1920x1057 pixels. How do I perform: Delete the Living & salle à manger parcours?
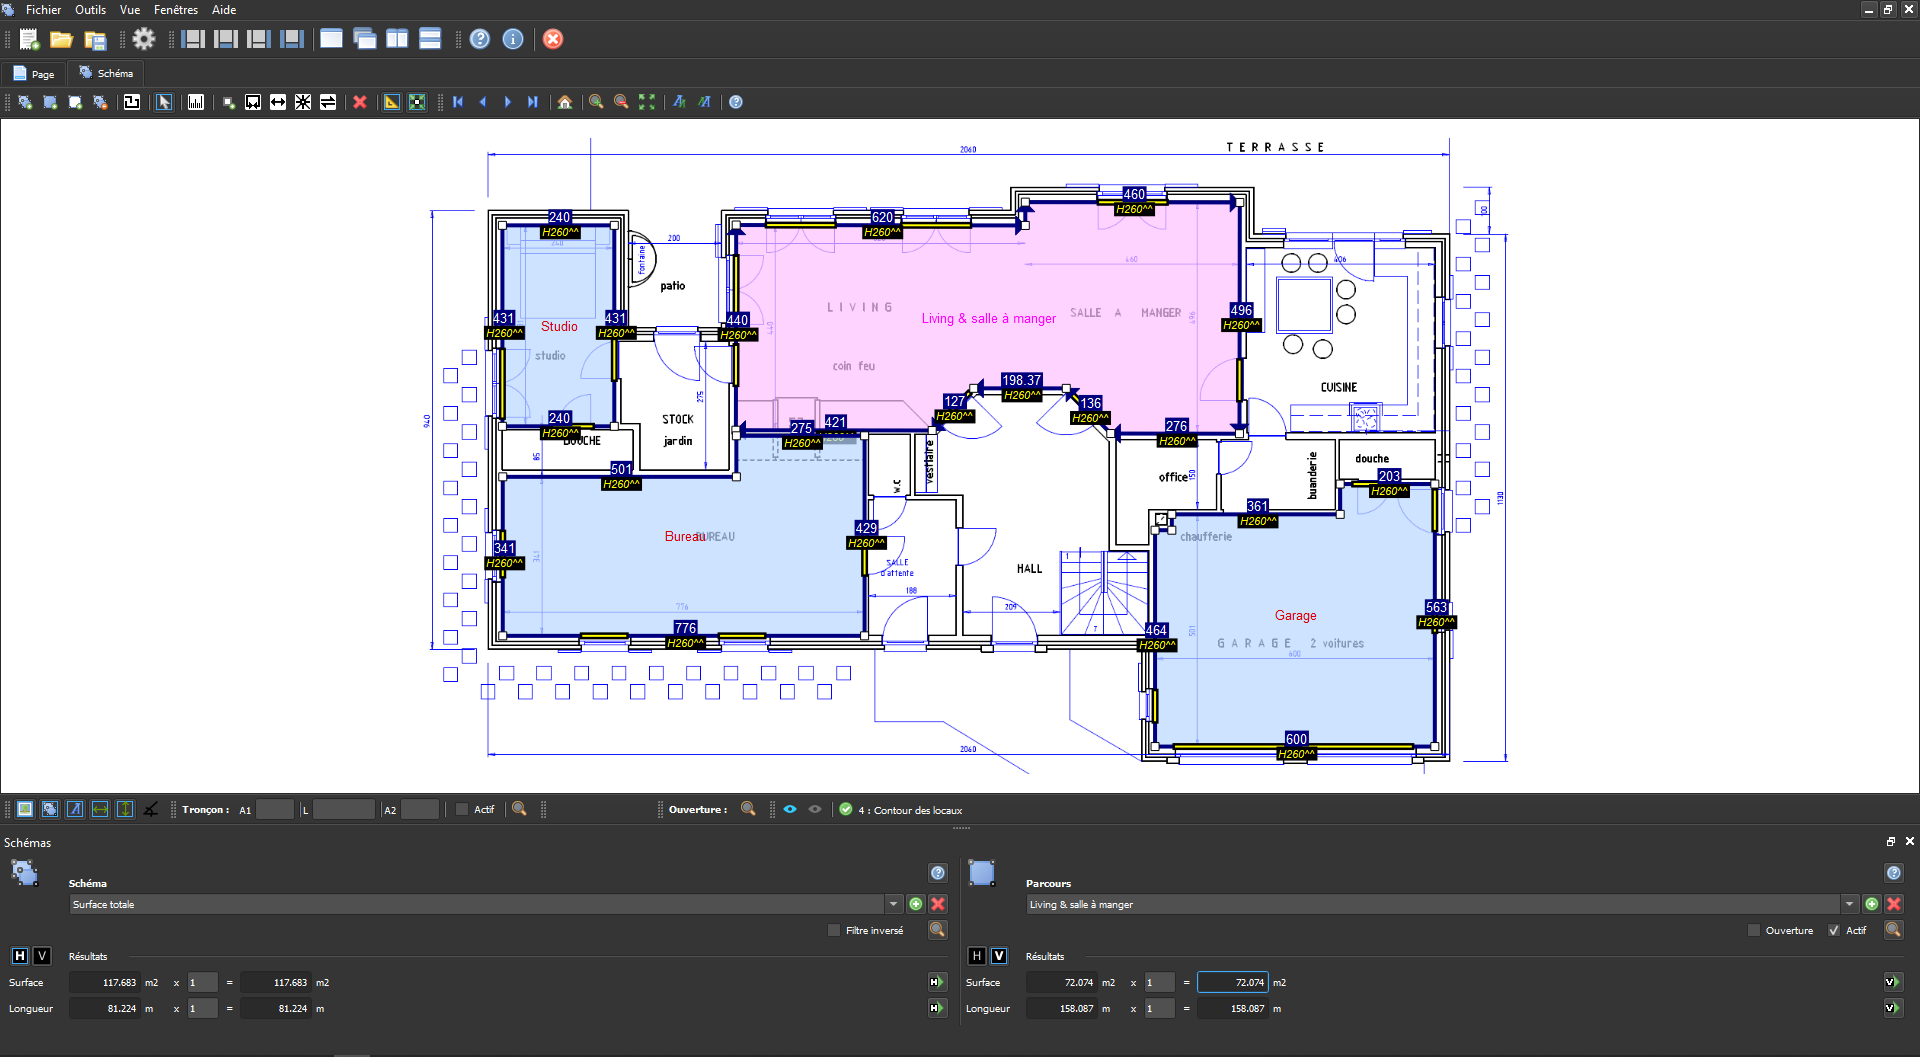click(x=1894, y=904)
